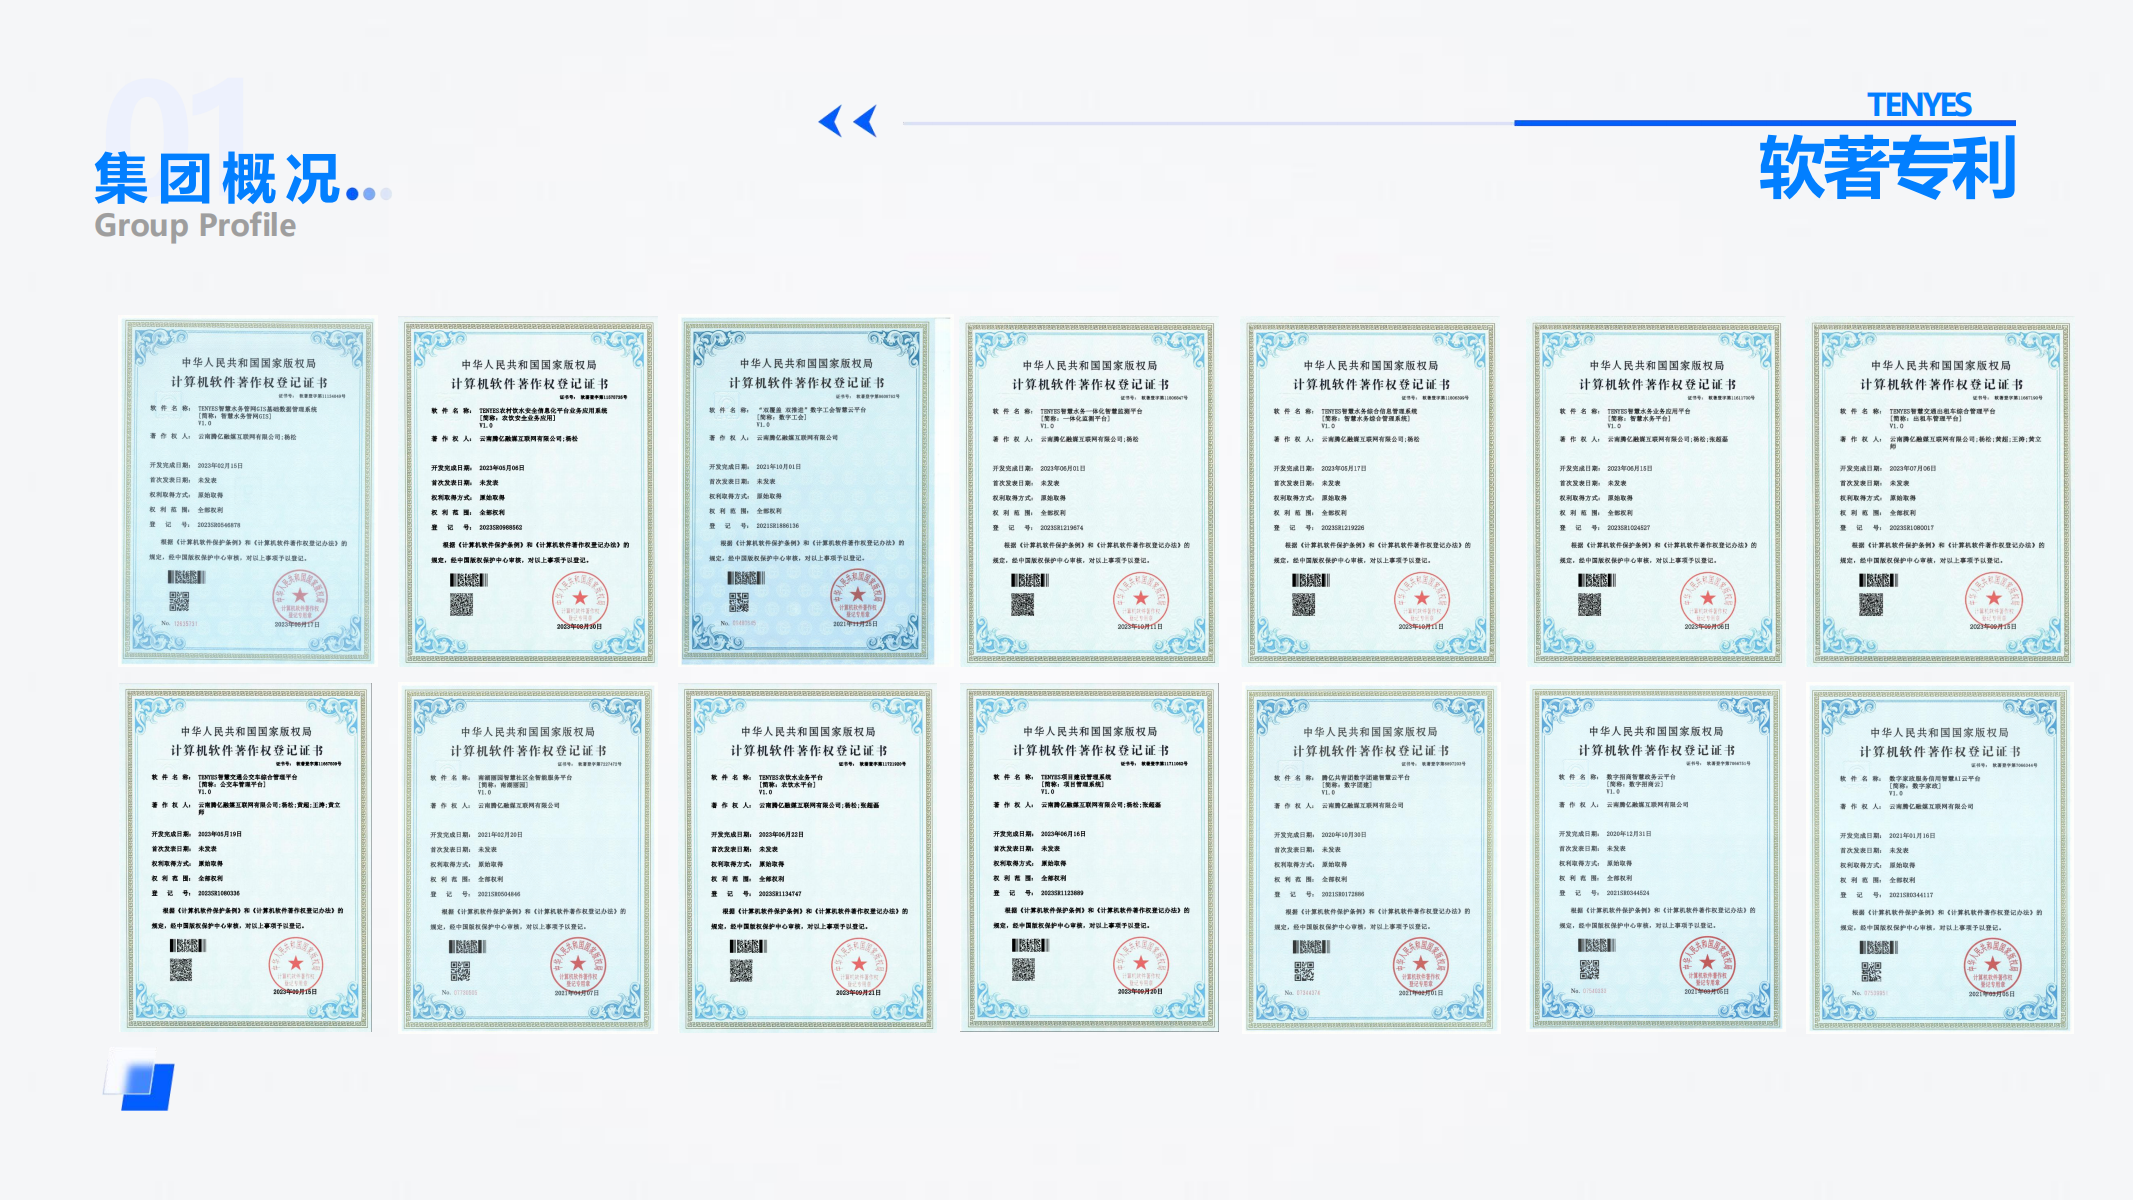2133x1200 pixels.
Task: Click the QR code on the 公交车管理平台 certificate
Action: click(x=180, y=969)
